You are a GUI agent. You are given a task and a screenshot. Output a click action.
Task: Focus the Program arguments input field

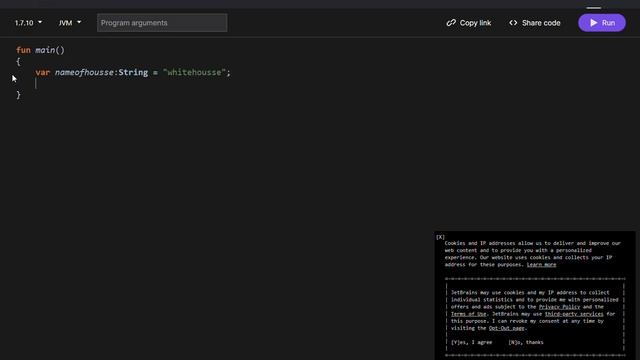[162, 23]
